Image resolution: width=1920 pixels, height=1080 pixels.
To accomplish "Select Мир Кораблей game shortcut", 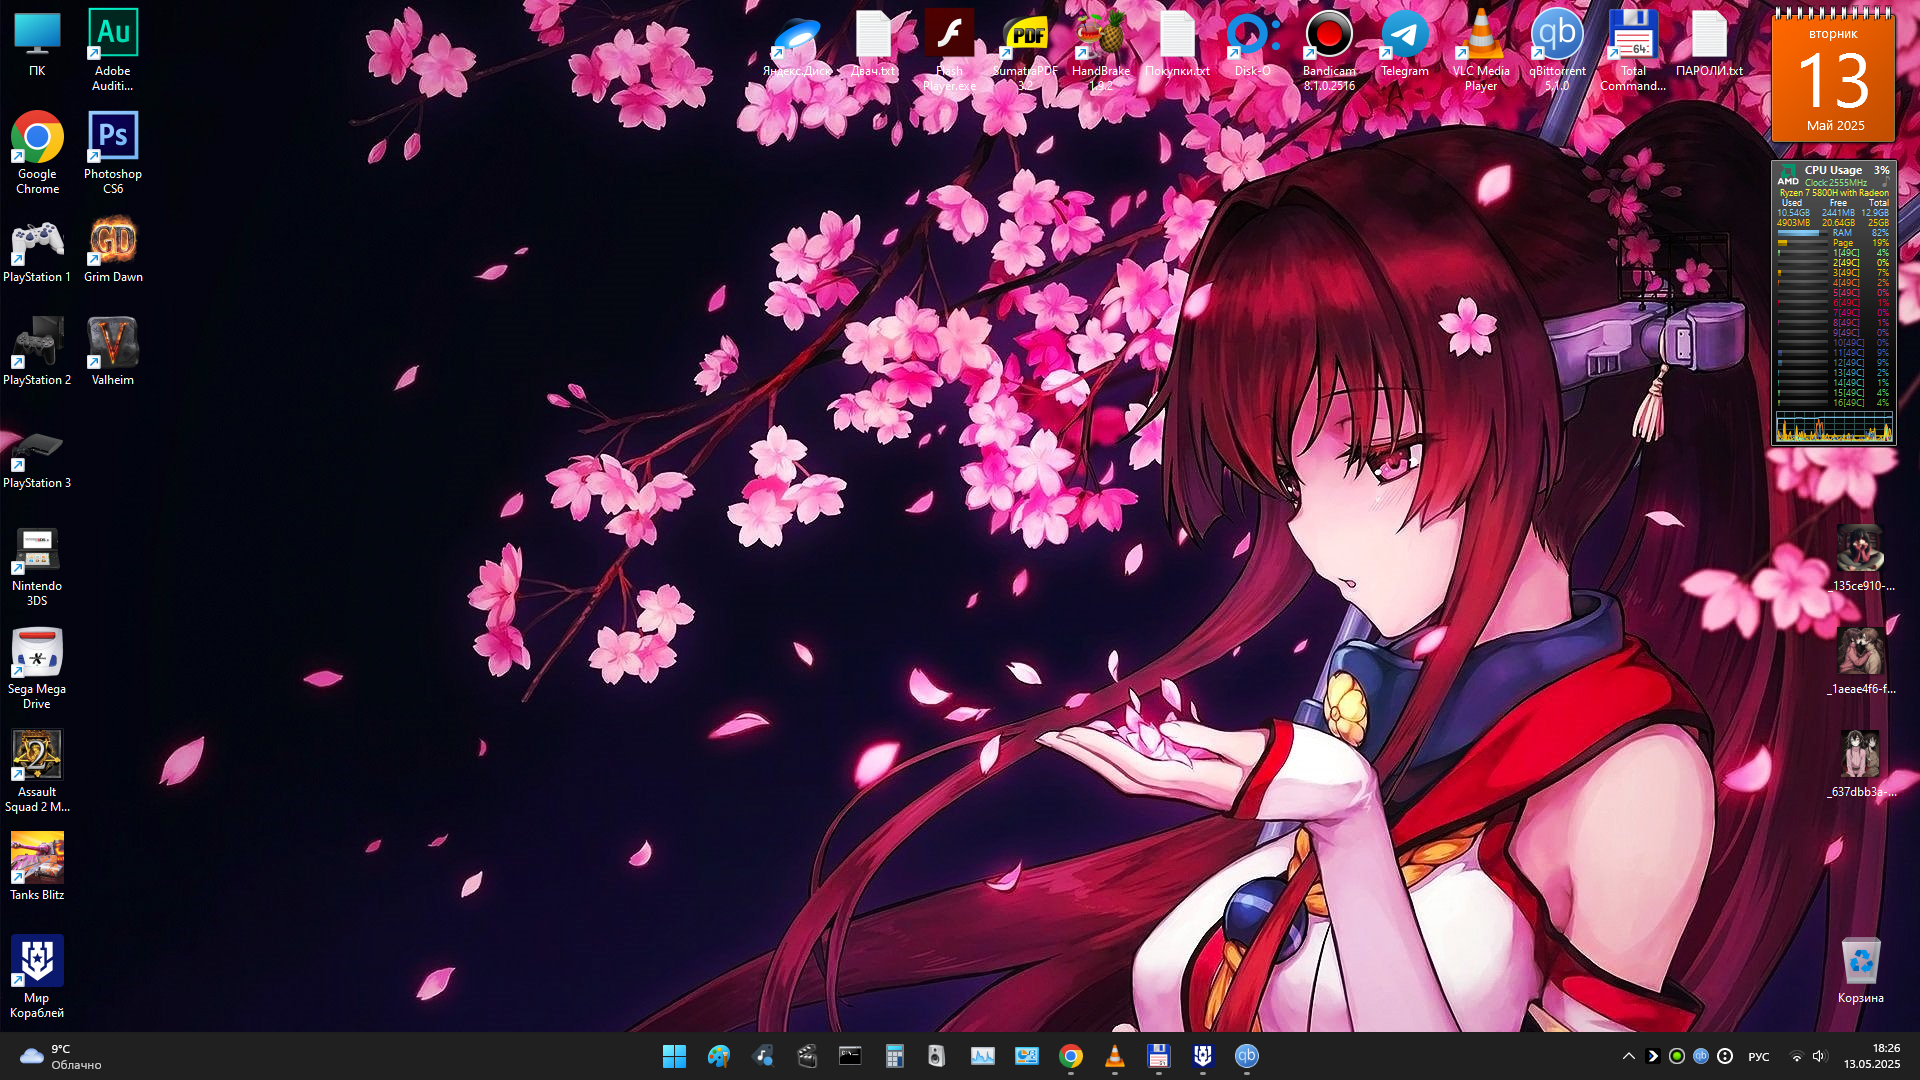I will click(x=37, y=977).
